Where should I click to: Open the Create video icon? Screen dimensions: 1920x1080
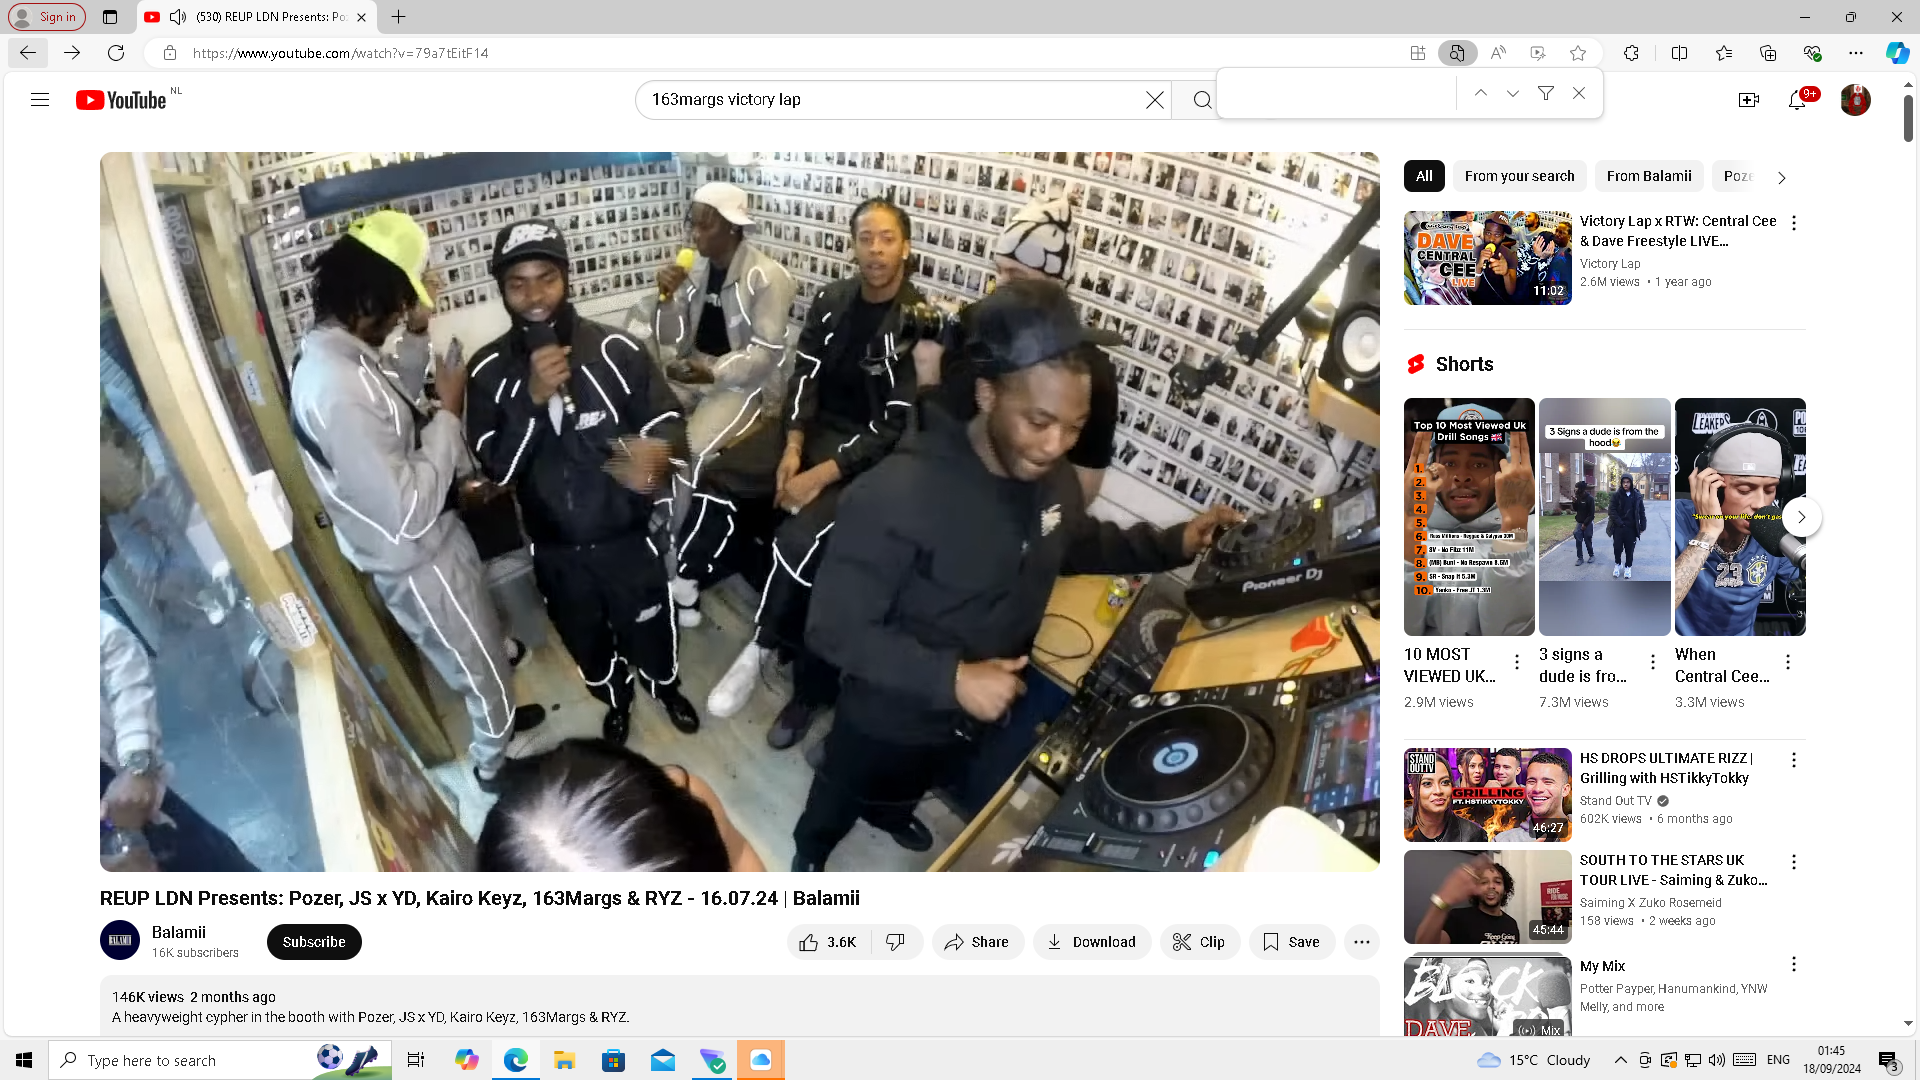click(1748, 100)
